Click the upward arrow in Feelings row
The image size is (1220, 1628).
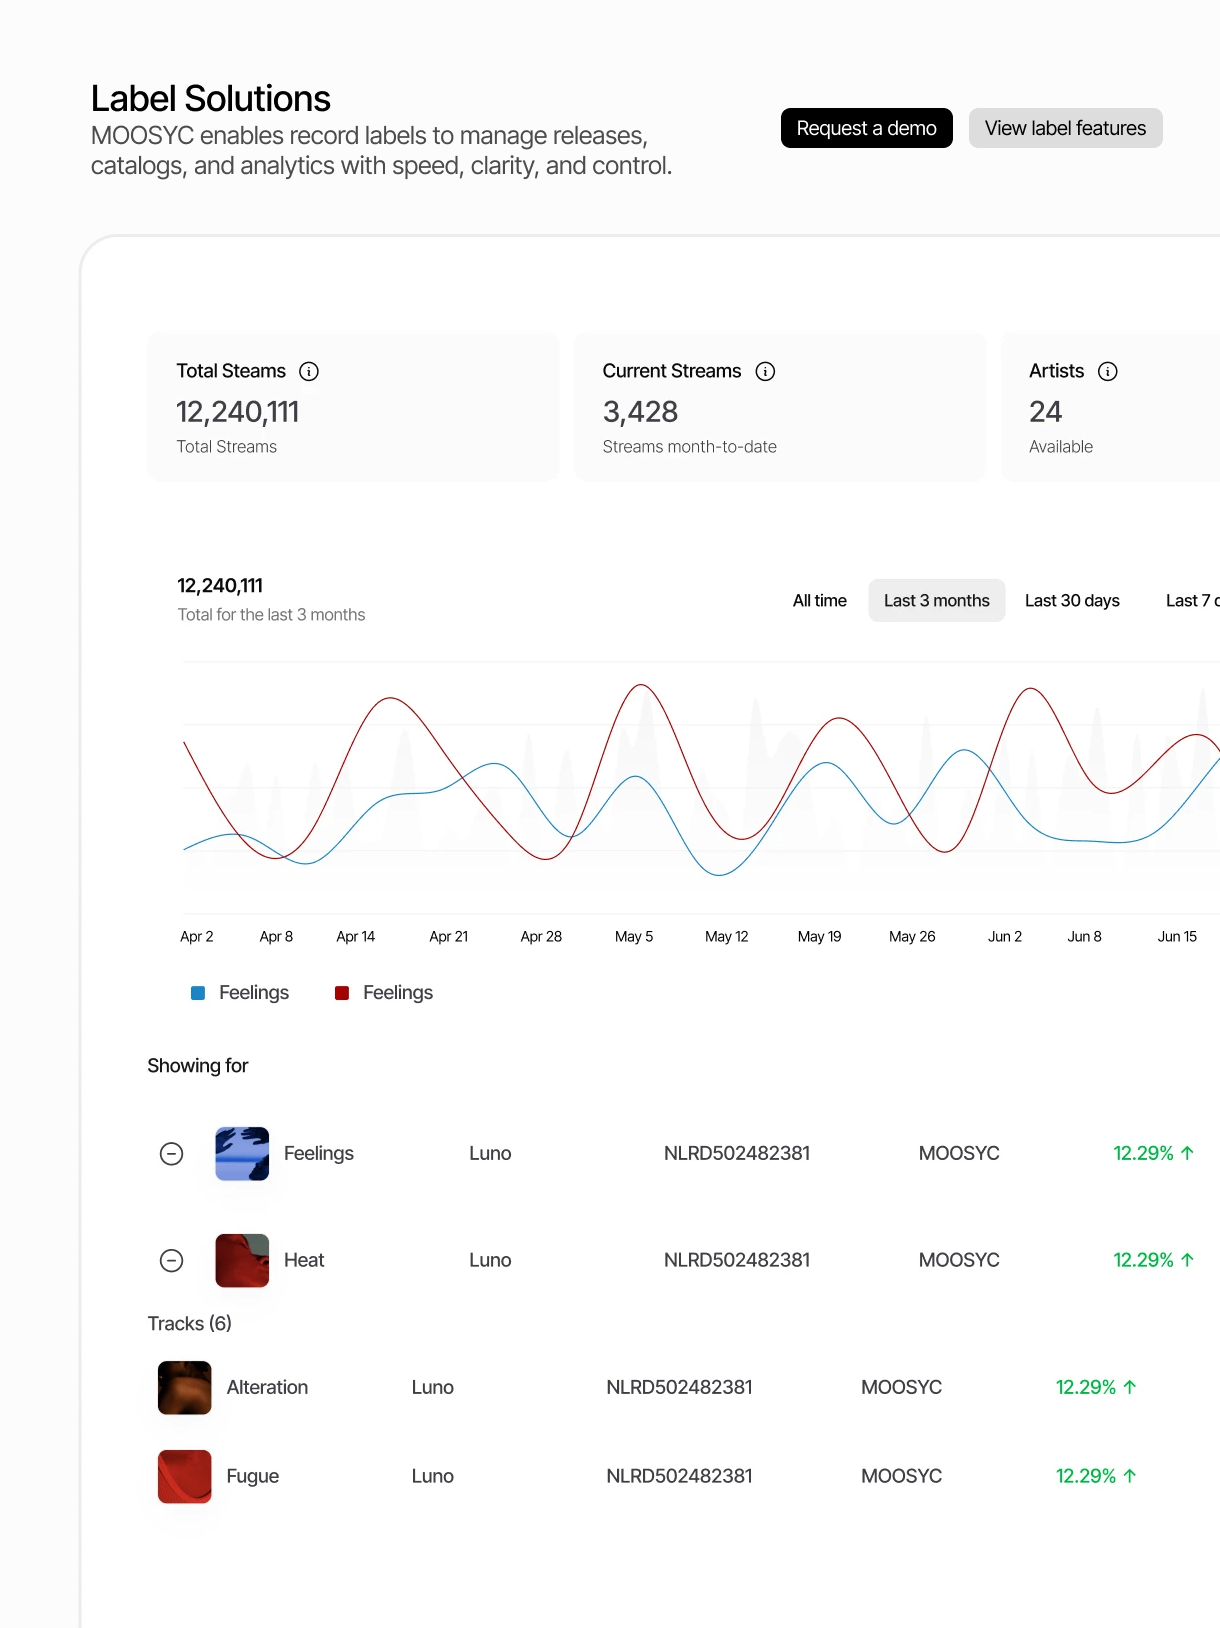click(1188, 1153)
